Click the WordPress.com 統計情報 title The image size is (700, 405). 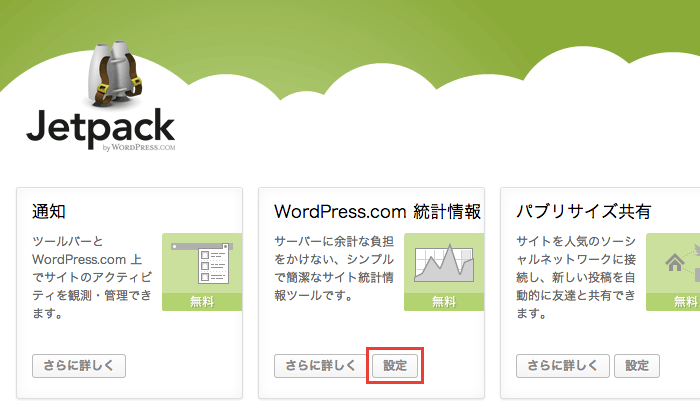coord(377,212)
